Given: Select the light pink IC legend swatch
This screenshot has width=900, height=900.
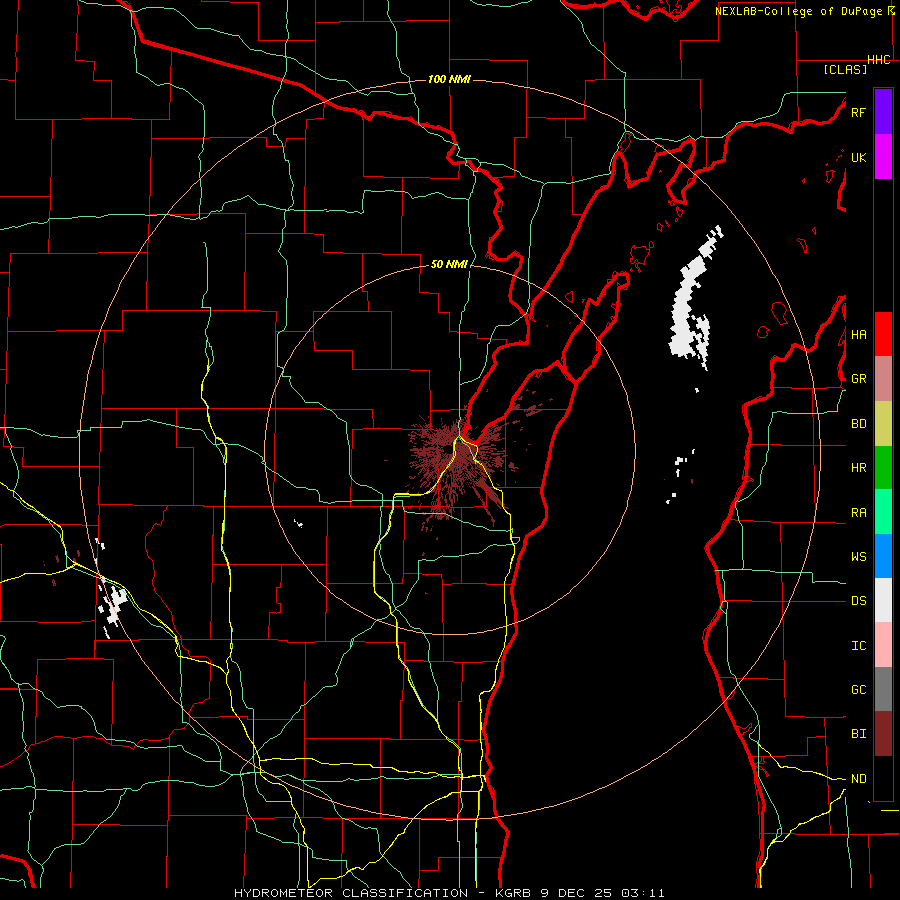Looking at the screenshot, I should 883,645.
